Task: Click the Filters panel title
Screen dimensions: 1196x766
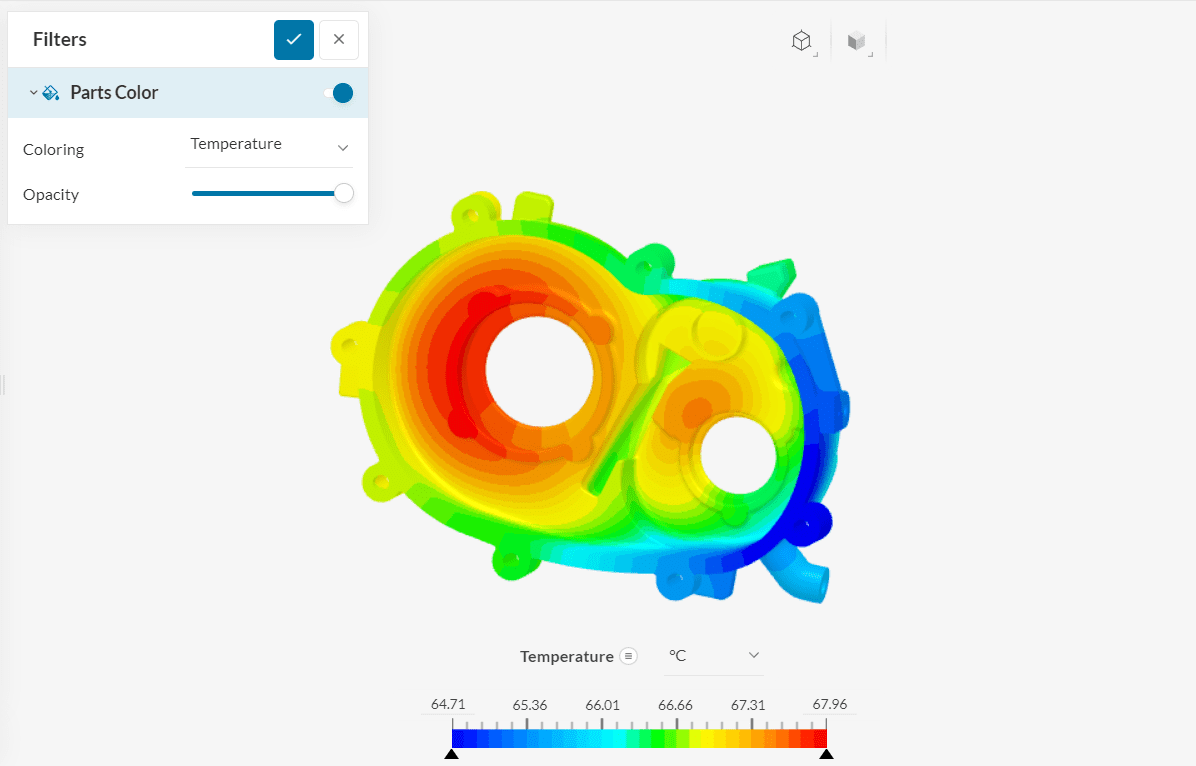Action: 59,39
